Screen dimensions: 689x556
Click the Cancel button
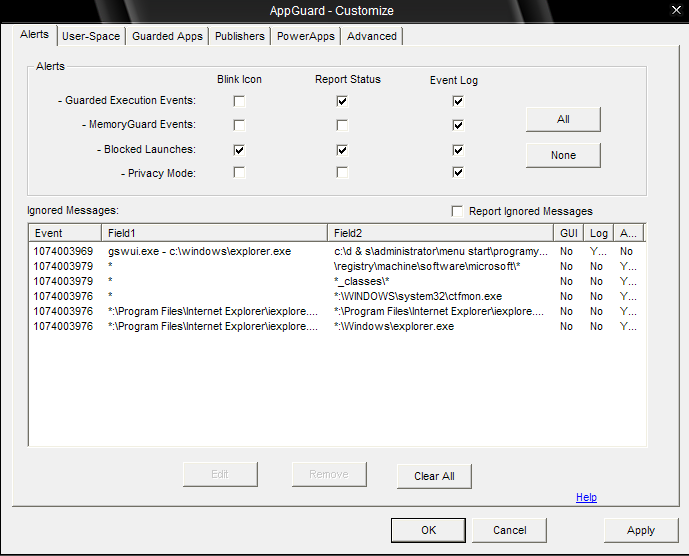(510, 530)
